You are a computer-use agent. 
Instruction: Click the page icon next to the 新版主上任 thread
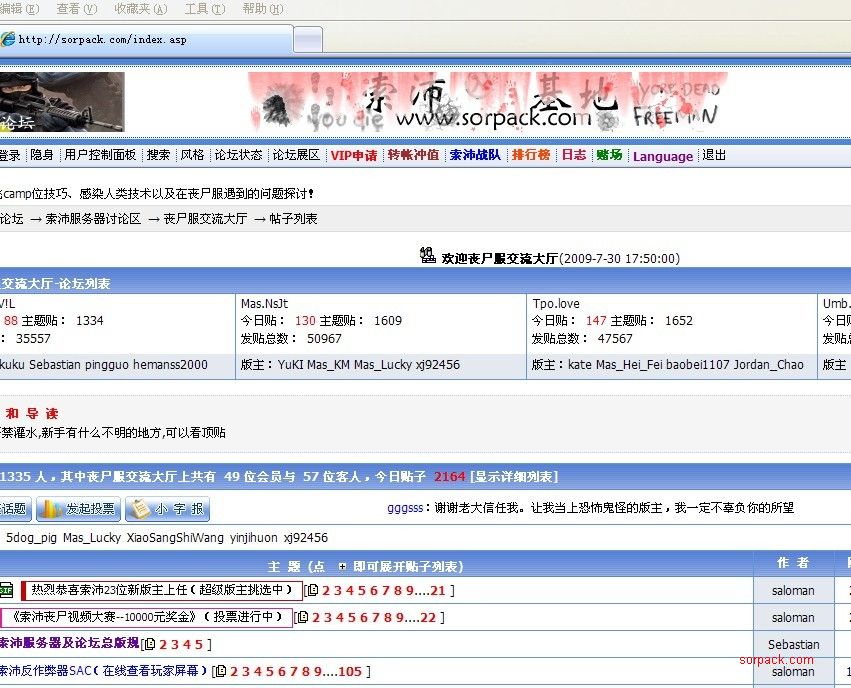(312, 590)
